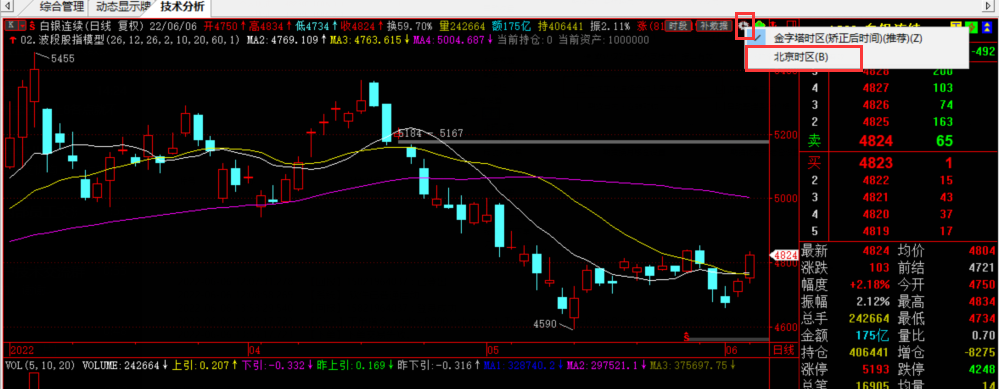Click the 02.波段股指模型 indicator title
999x389 pixels.
point(131,40)
